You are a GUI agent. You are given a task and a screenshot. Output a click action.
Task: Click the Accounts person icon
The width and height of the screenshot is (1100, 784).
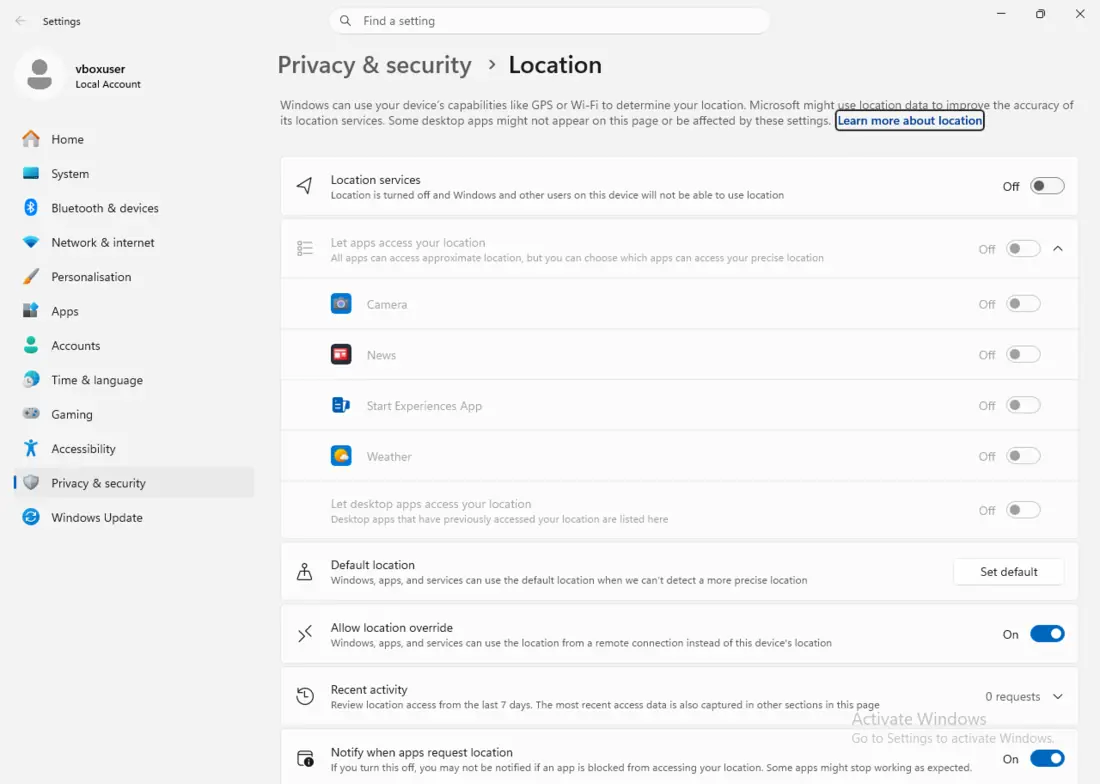pos(31,345)
